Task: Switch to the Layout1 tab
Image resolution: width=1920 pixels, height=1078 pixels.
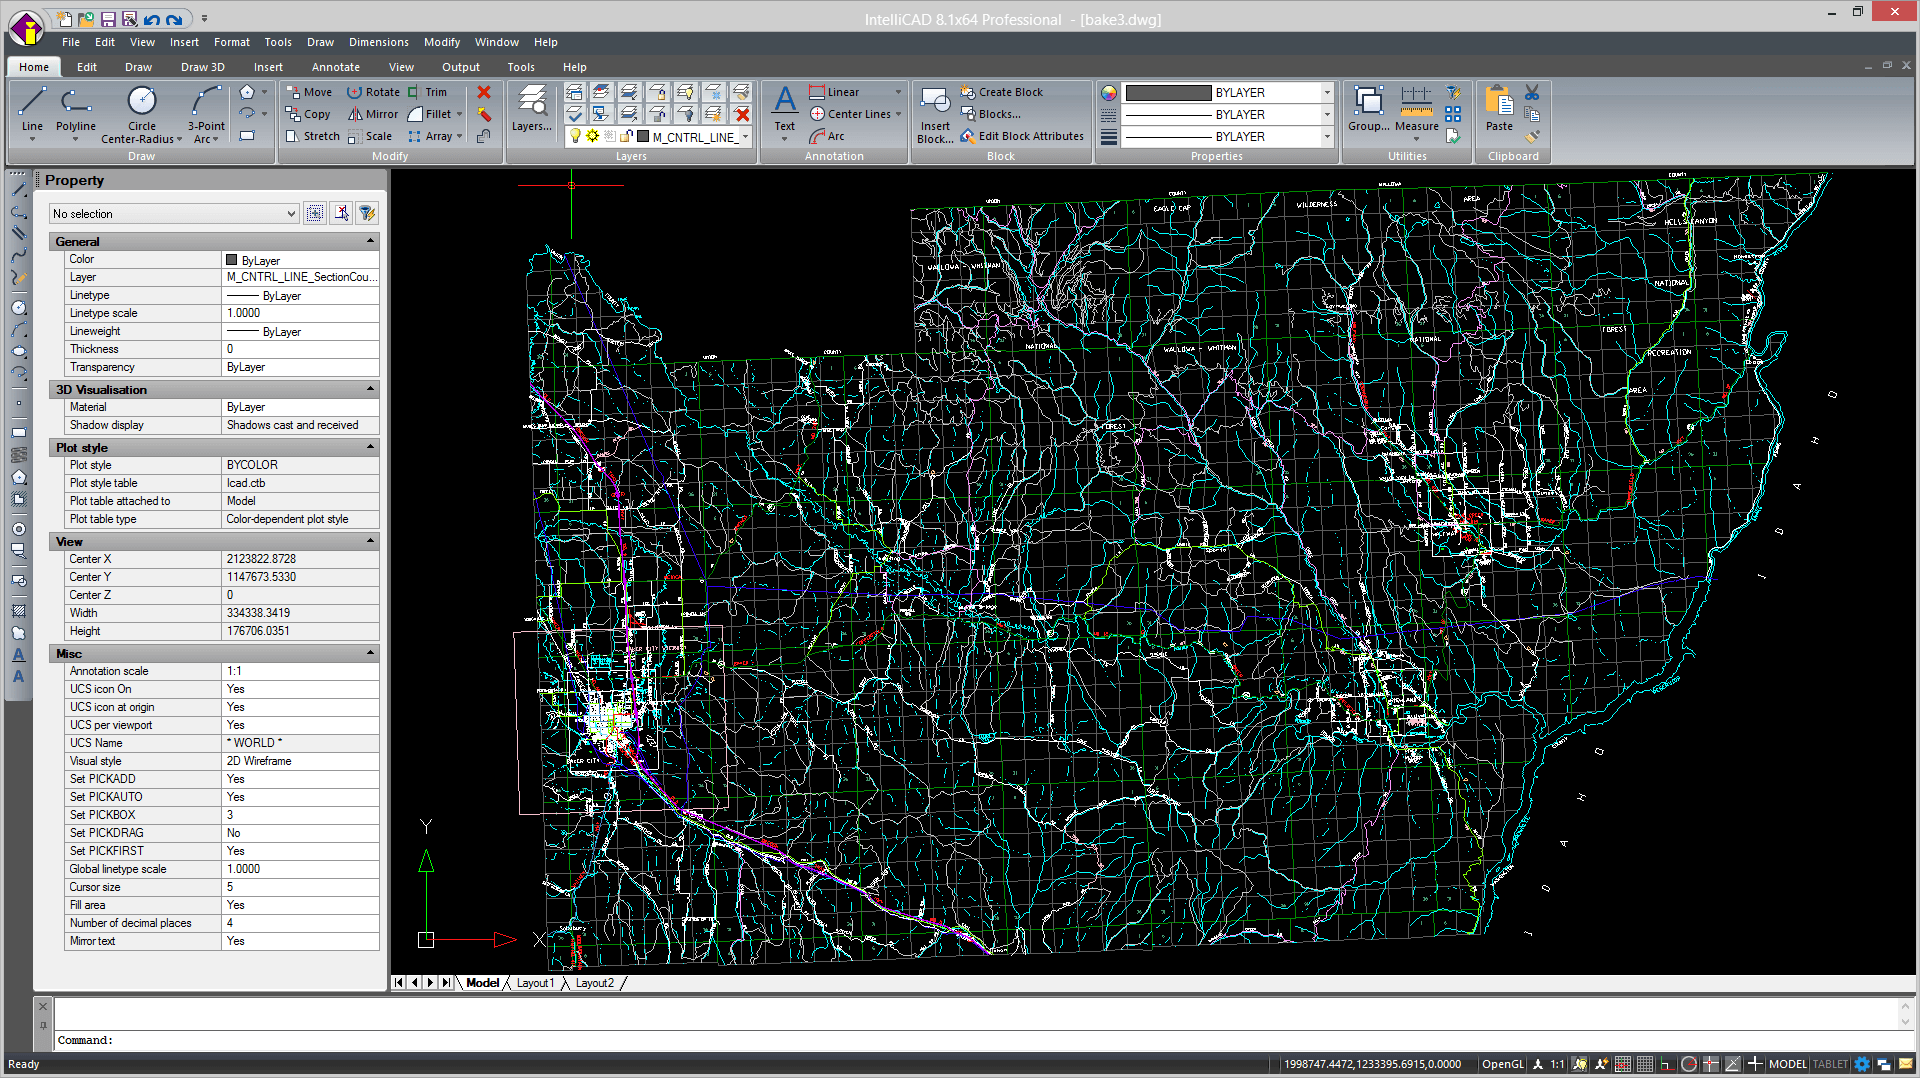Action: coord(536,983)
